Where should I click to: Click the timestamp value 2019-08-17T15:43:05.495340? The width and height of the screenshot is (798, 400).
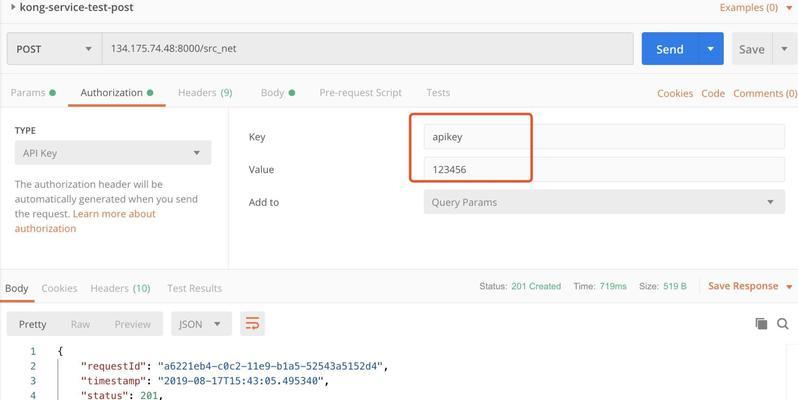[x=240, y=381]
